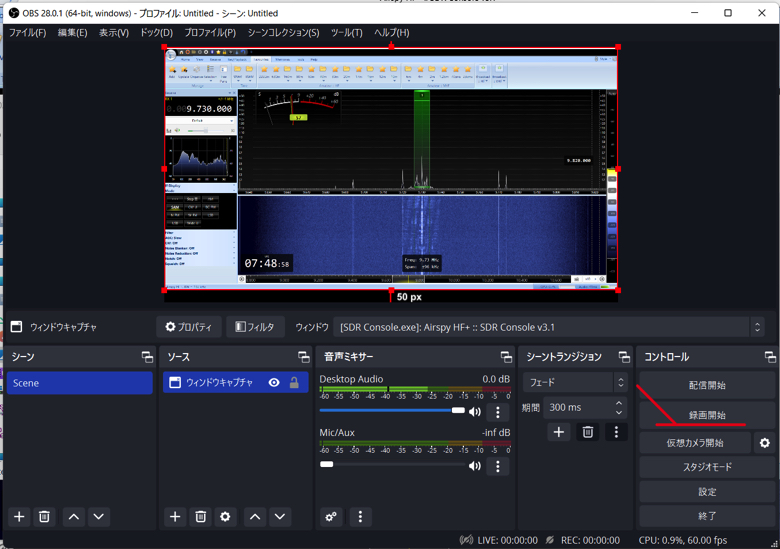Screen dimensions: 780x549
Task: Pop out the 音声ミキサー dock
Action: coord(506,357)
